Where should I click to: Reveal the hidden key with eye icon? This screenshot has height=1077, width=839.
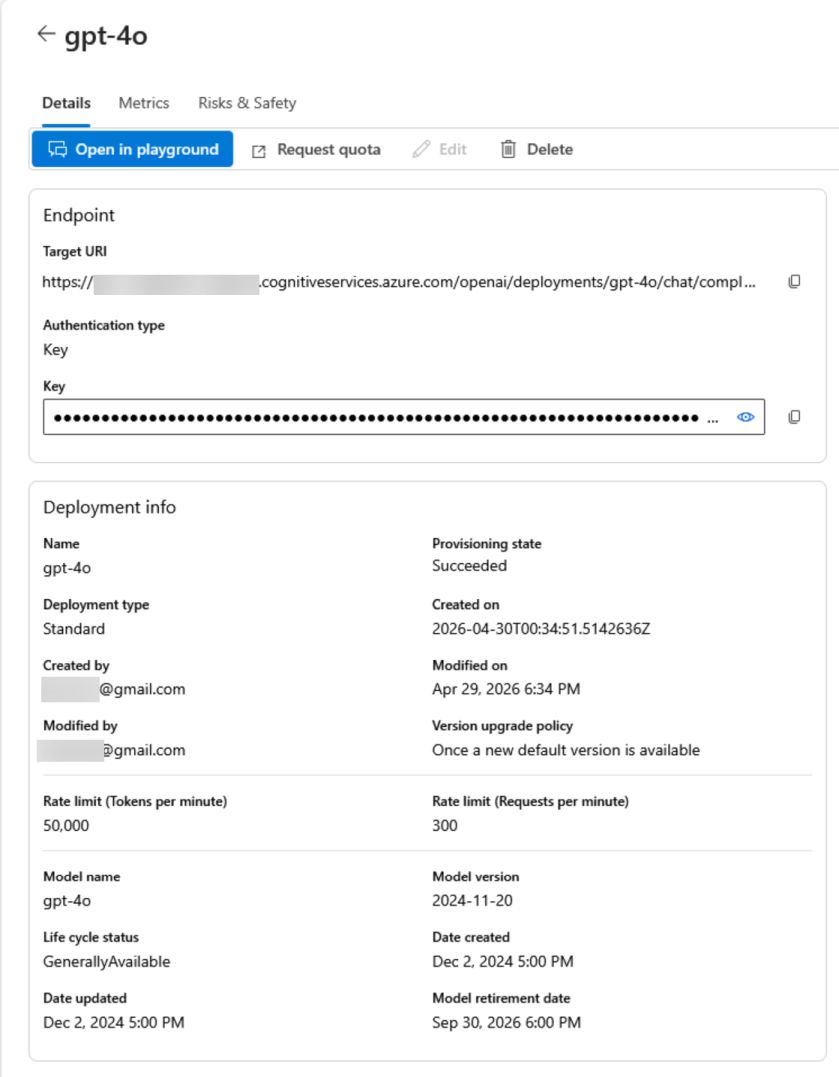point(746,417)
